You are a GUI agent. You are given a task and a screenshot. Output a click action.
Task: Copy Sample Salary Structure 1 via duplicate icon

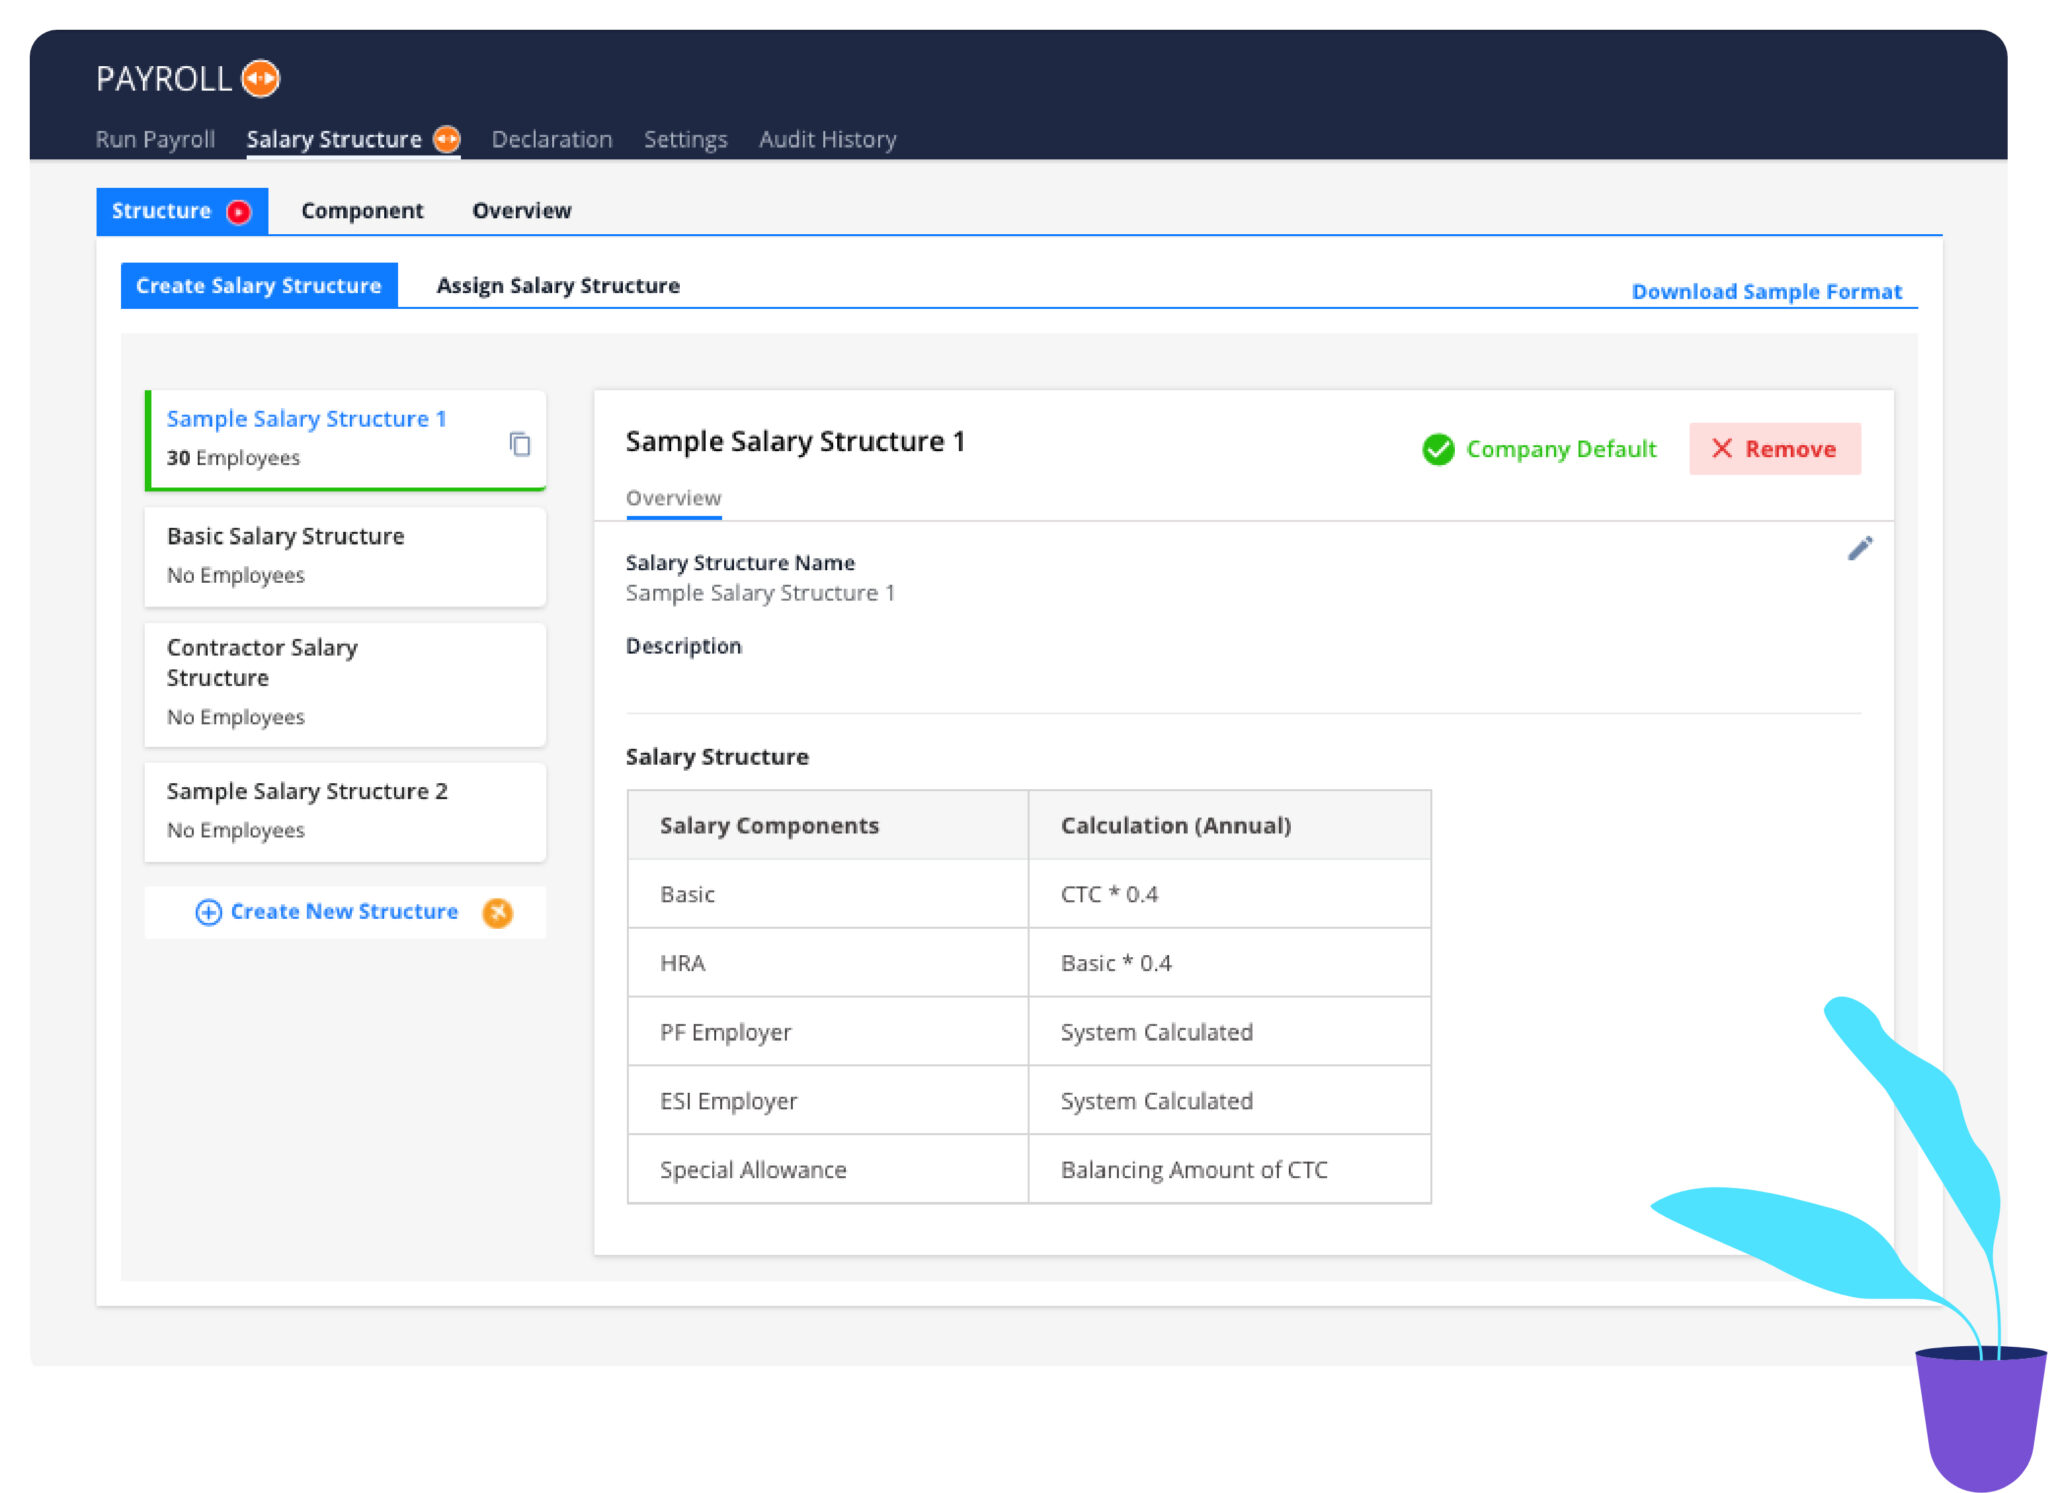point(520,444)
